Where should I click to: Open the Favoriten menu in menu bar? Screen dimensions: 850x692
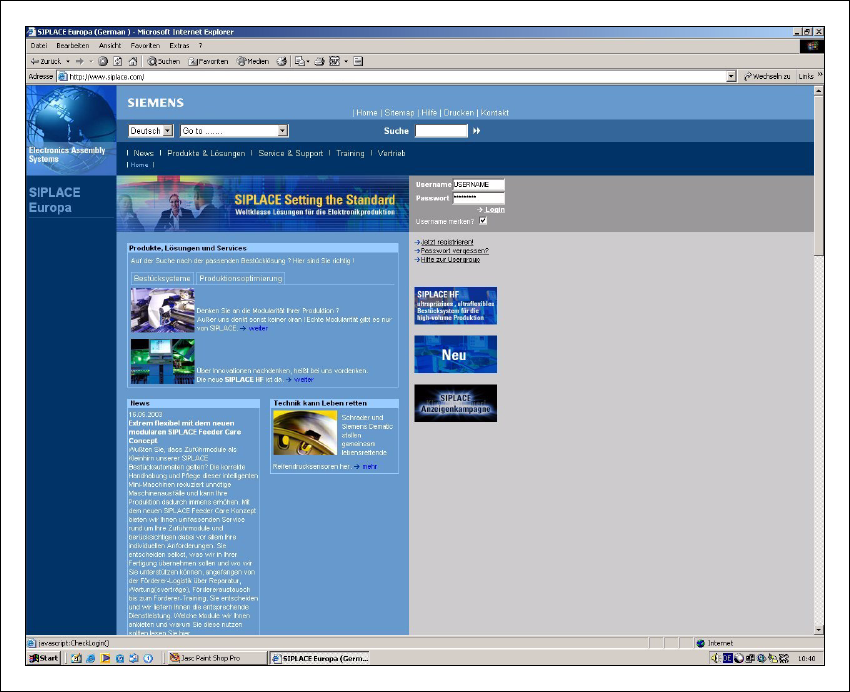[x=145, y=46]
